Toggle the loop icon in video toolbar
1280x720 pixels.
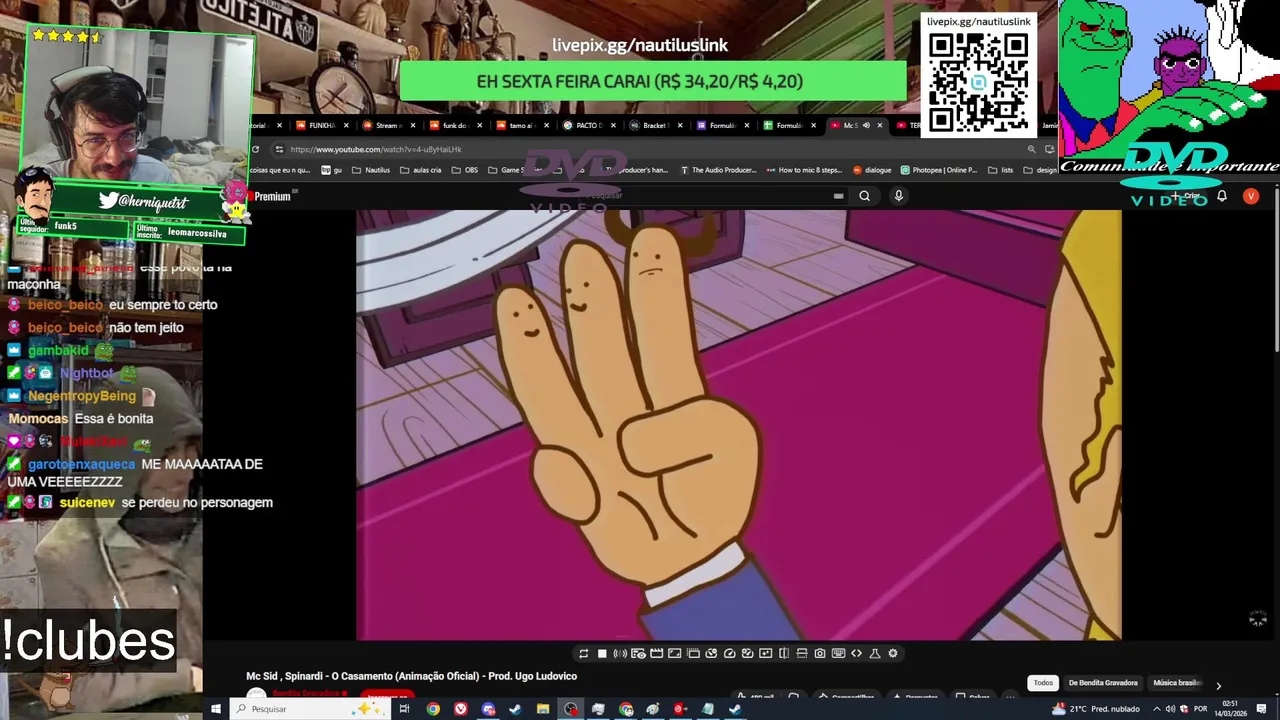[x=584, y=653]
